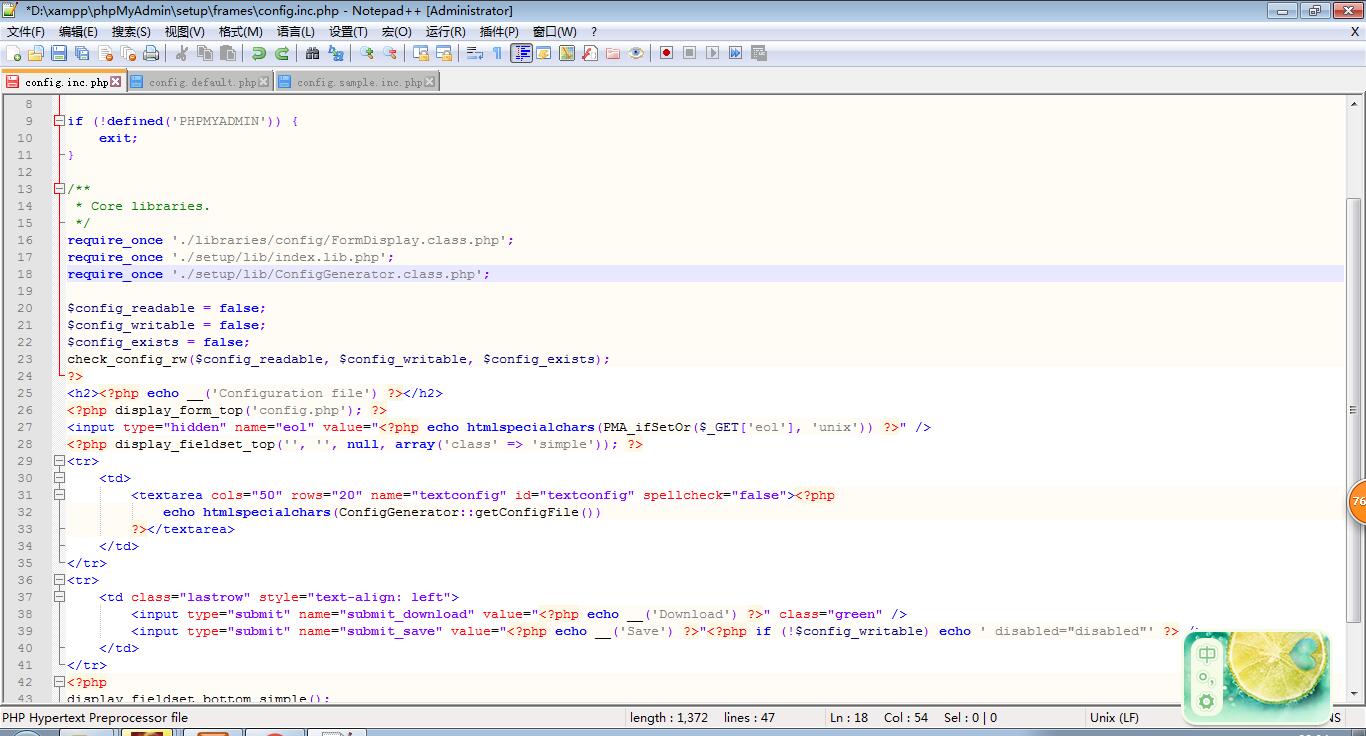Collapse the <td> block at line 30
Viewport: 1366px width, 736px height.
point(59,478)
